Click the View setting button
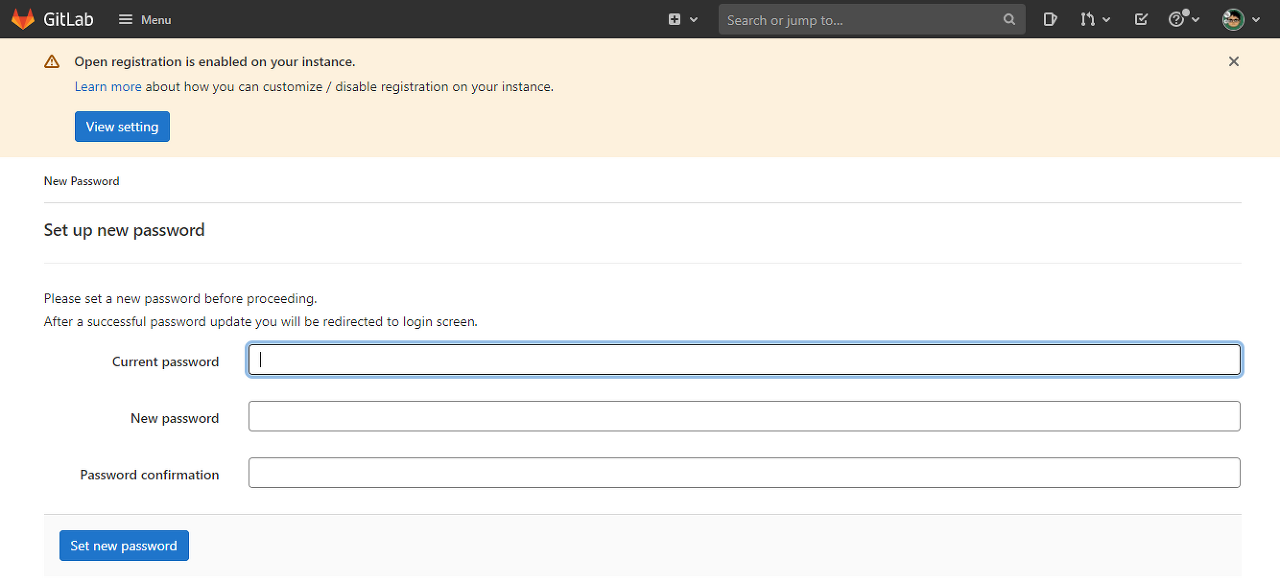 pos(122,127)
